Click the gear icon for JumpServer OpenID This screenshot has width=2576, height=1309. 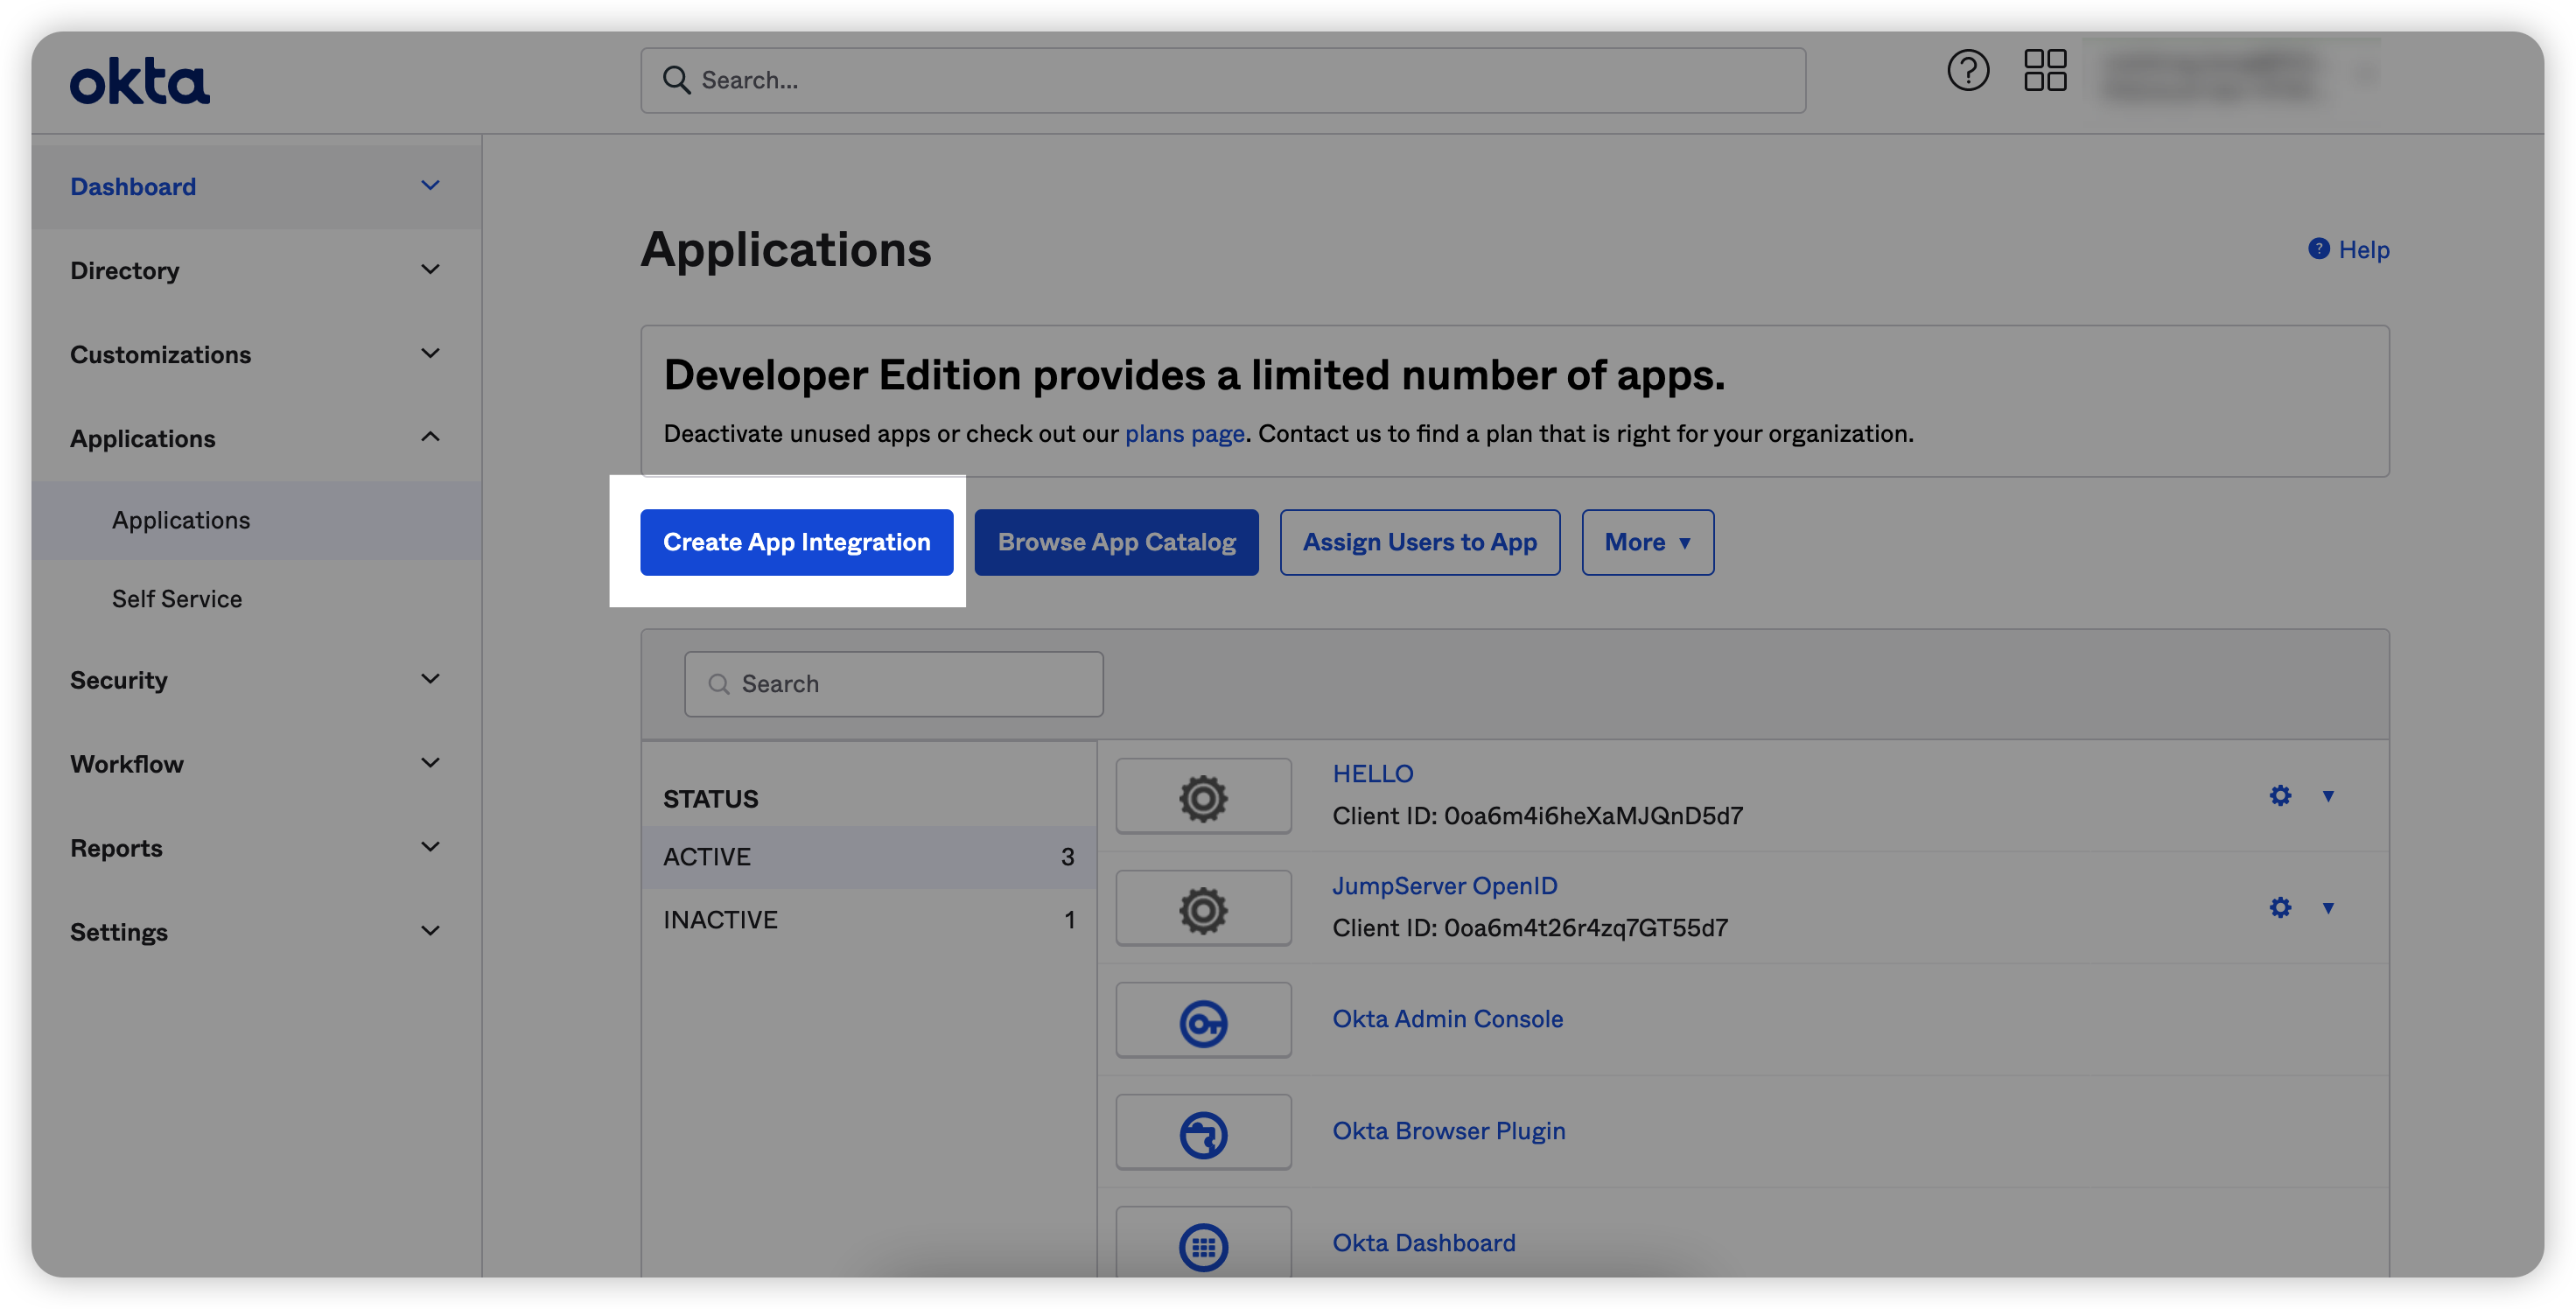pos(2279,907)
